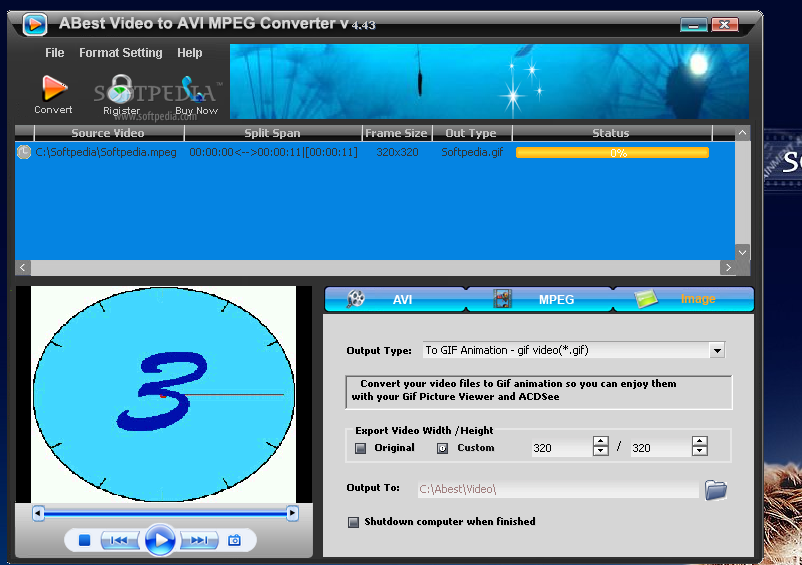Select the C:\Softpedia\Softpedia.mpeg entry
The image size is (802, 565).
[106, 152]
